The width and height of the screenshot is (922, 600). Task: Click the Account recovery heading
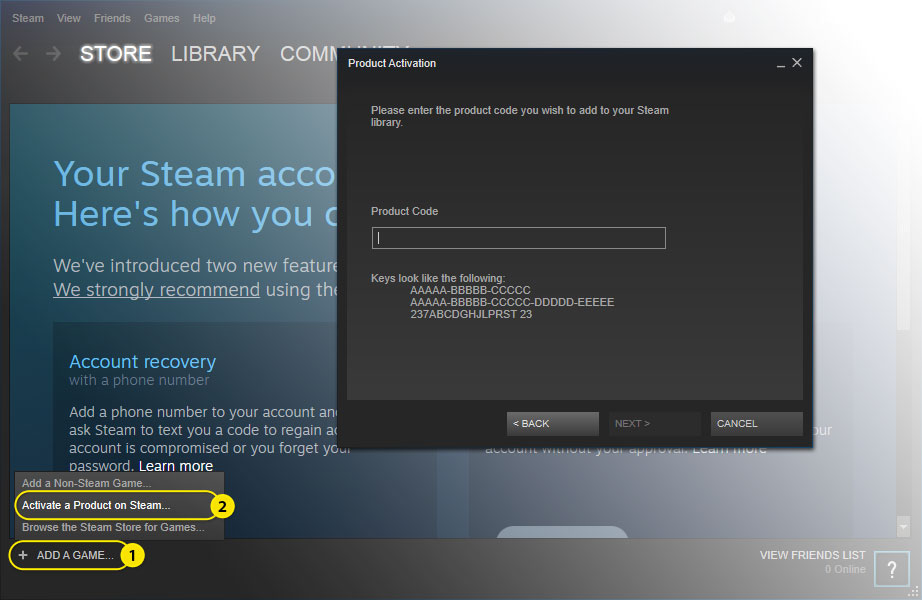(x=142, y=361)
